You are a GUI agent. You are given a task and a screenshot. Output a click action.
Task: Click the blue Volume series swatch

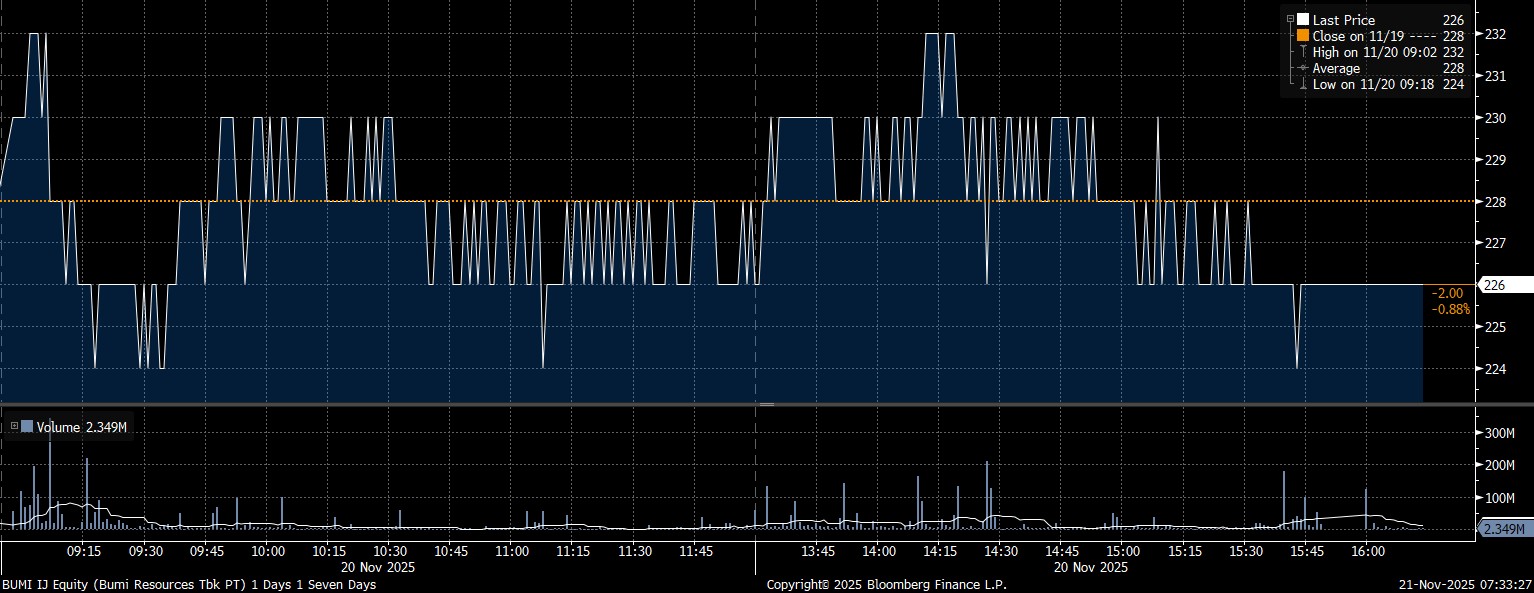(27, 427)
